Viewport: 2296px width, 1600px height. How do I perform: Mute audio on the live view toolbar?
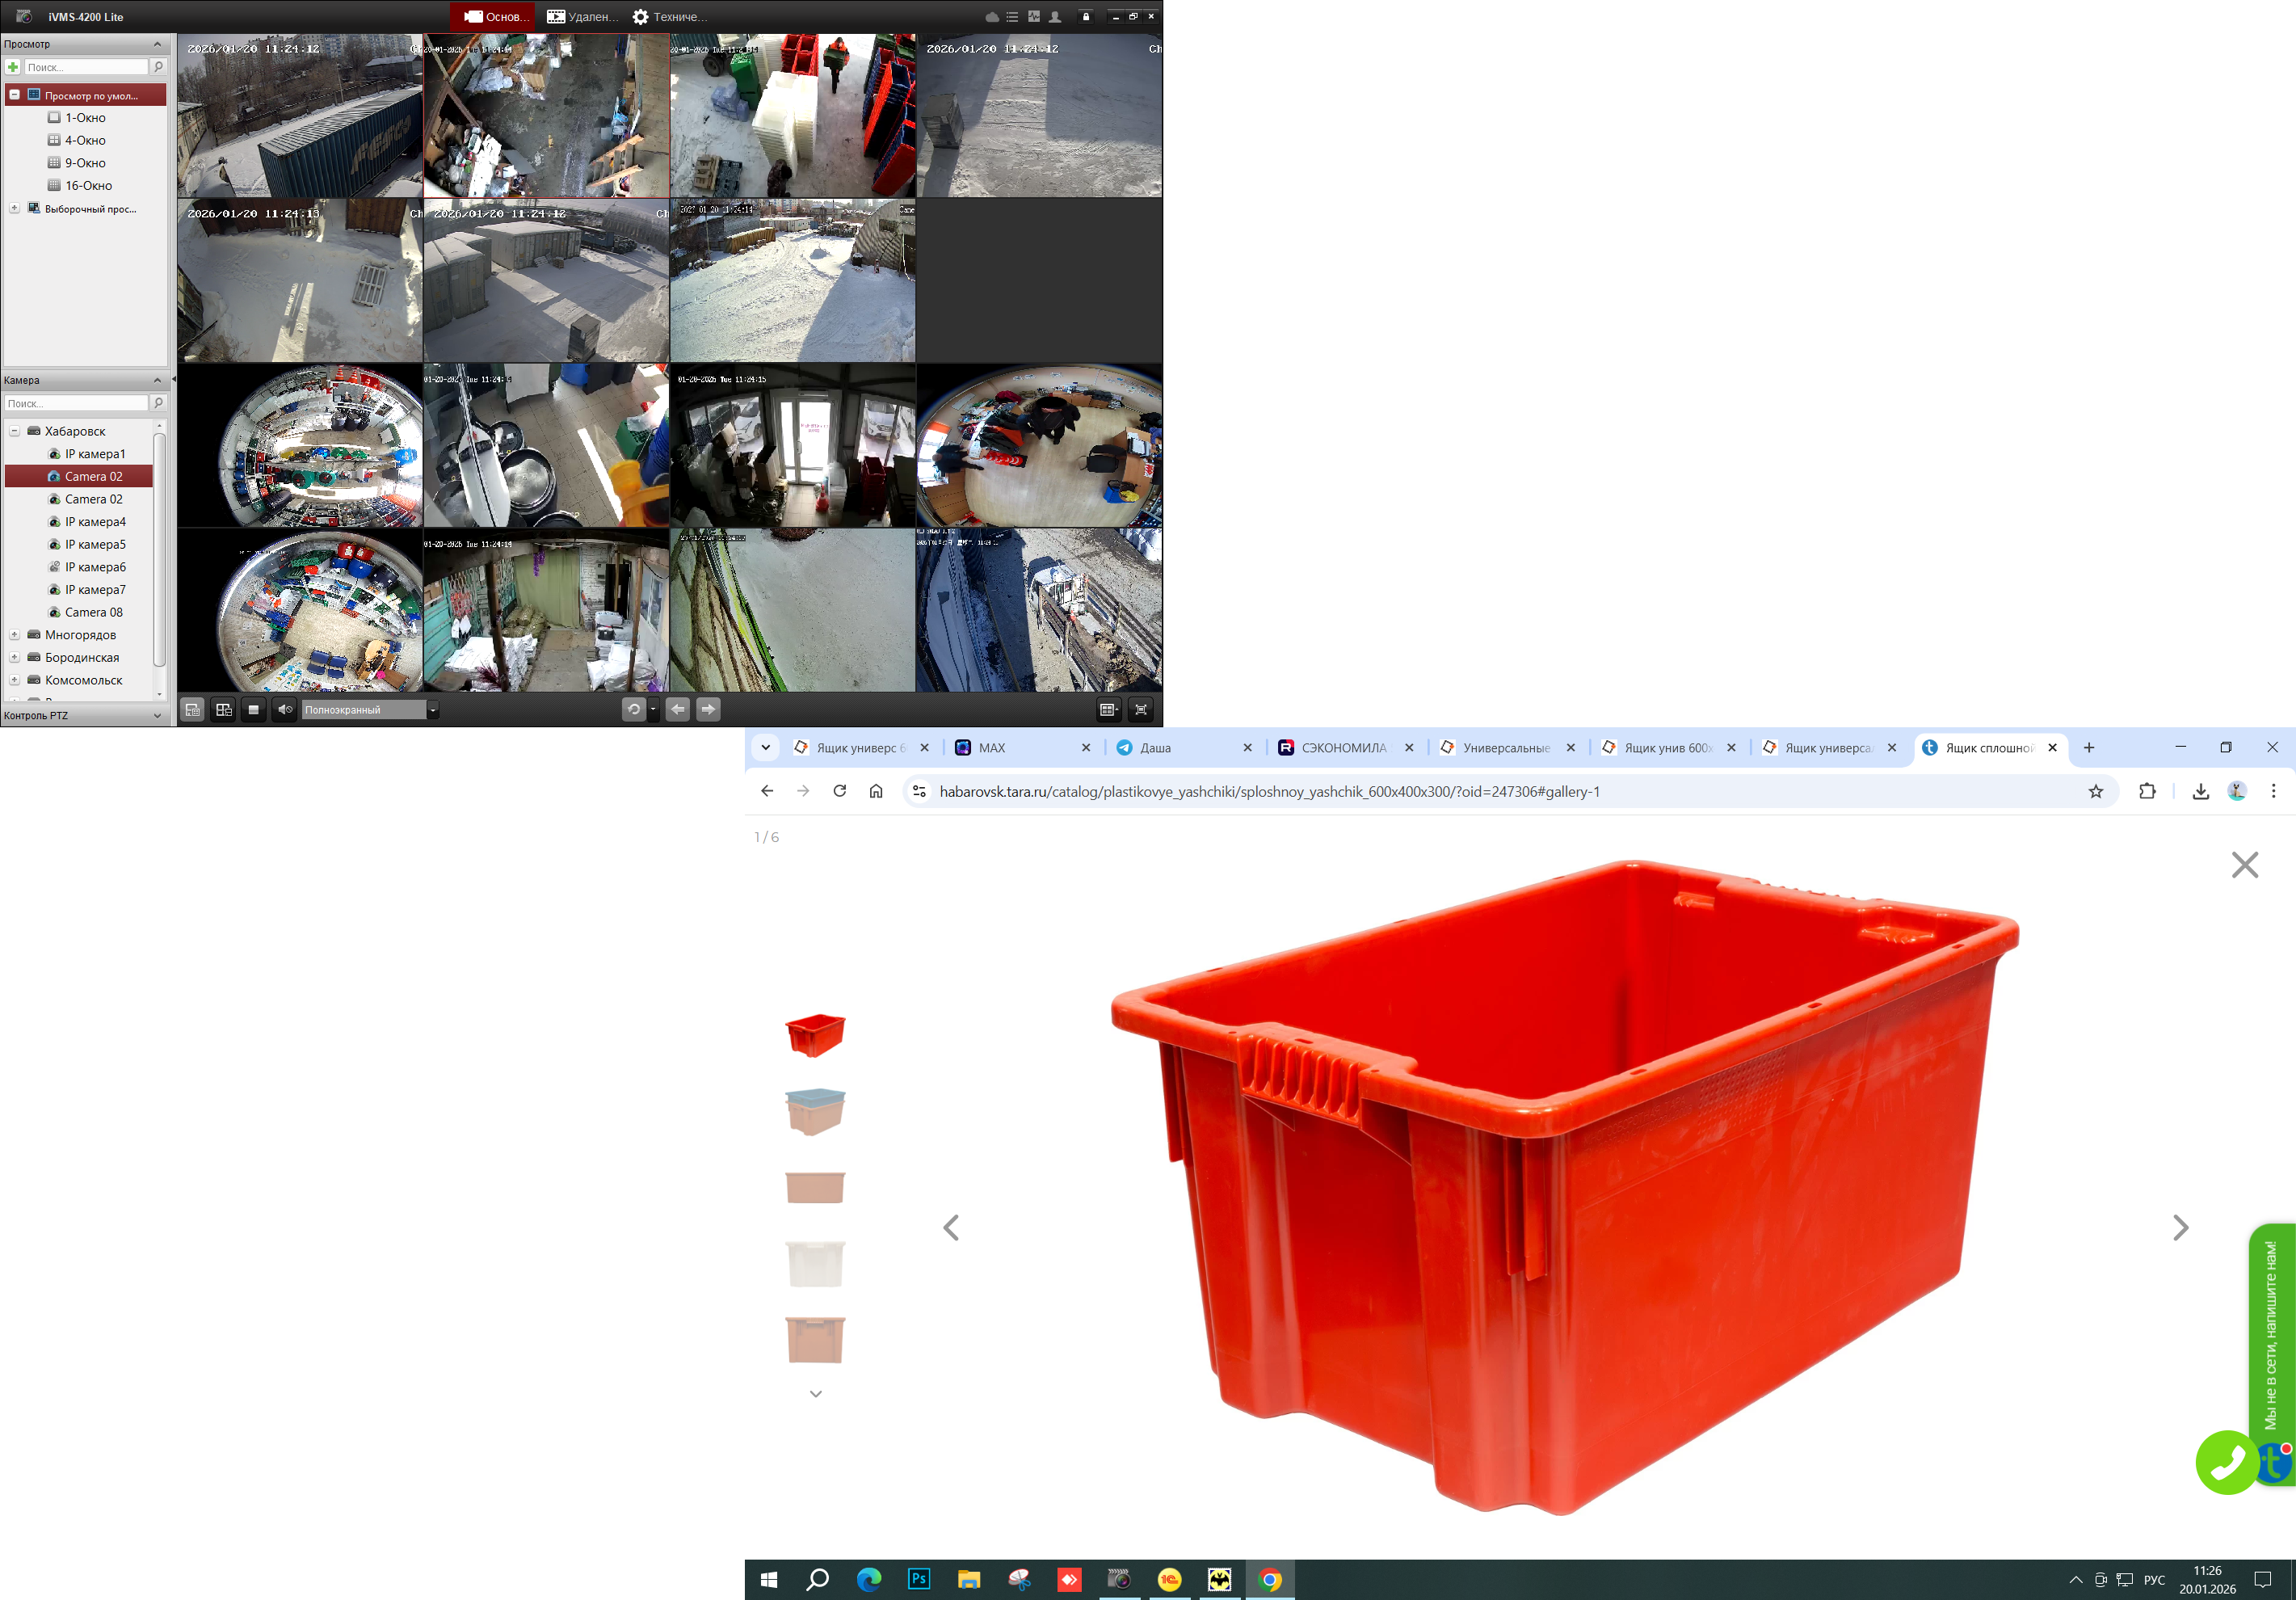[x=285, y=709]
